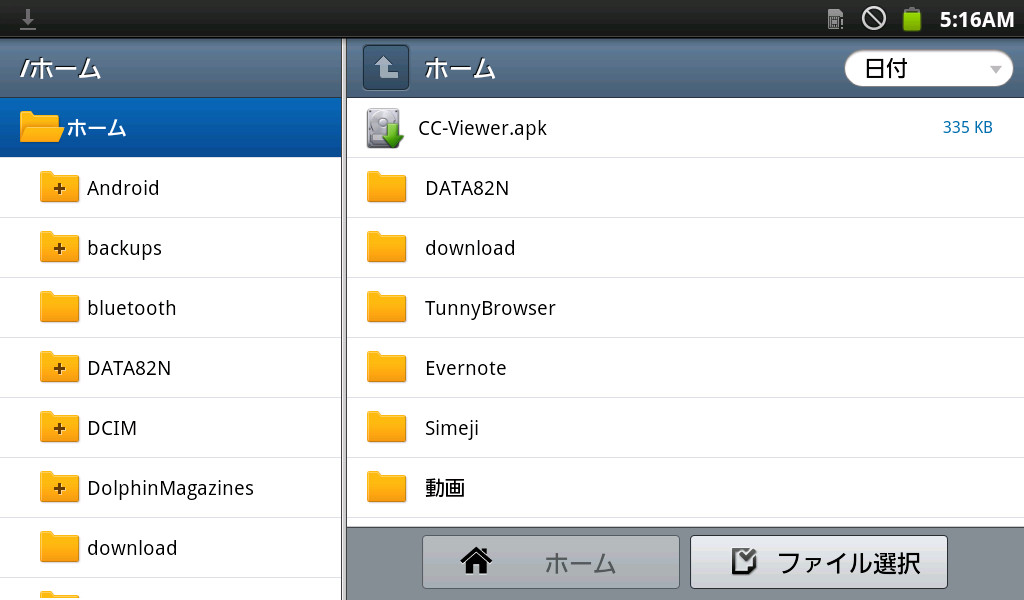Image resolution: width=1024 pixels, height=600 pixels.
Task: Open the TunnyBrowser folder icon
Action: (x=386, y=307)
